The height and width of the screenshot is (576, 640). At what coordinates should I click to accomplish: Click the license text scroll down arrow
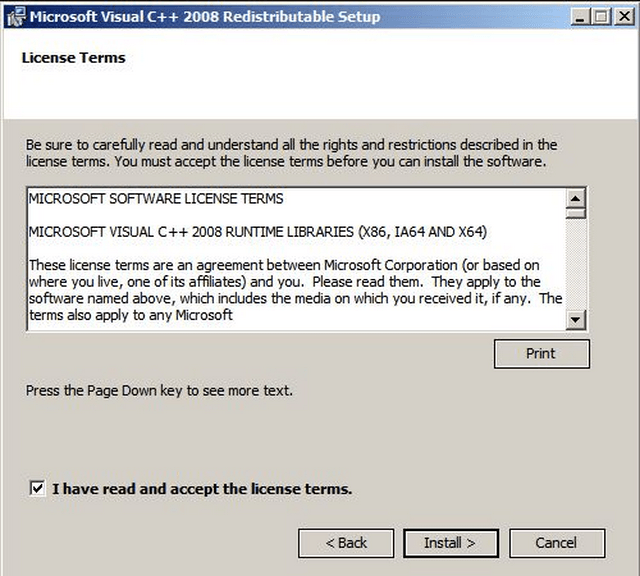(576, 319)
